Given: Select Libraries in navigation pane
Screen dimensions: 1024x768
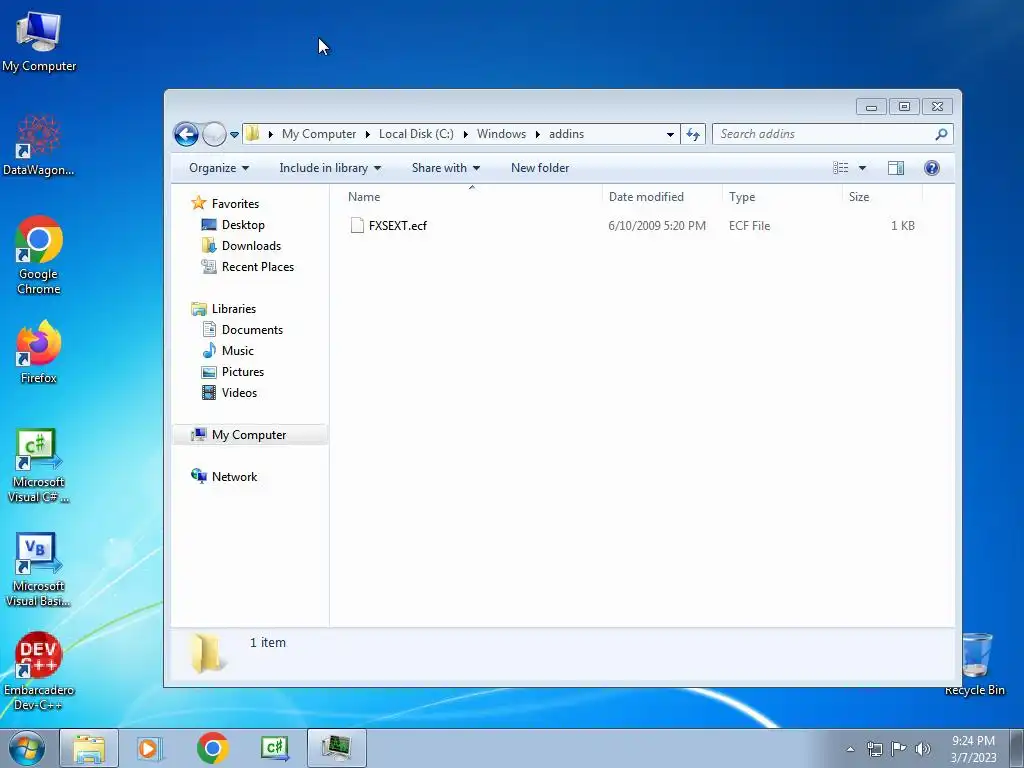Looking at the screenshot, I should [234, 309].
